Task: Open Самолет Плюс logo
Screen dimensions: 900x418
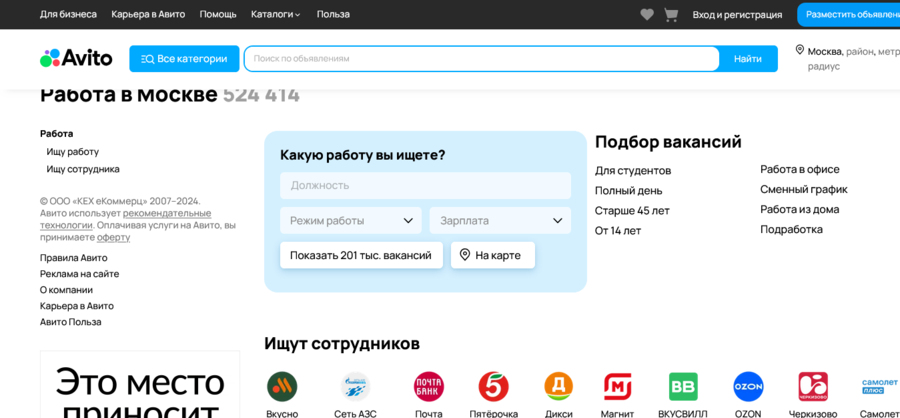Action: point(879,386)
